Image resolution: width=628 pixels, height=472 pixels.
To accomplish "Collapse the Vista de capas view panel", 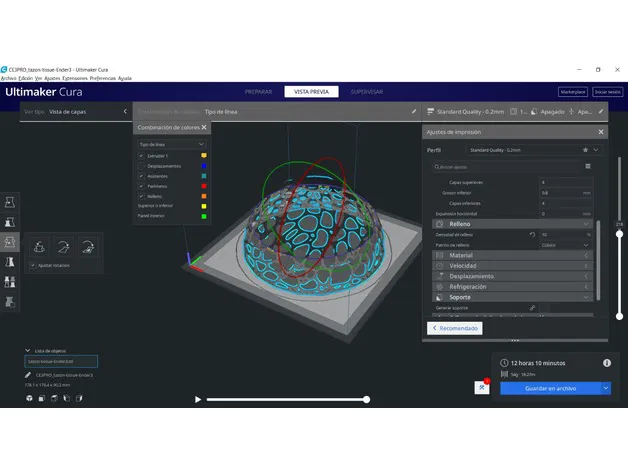I will pyautogui.click(x=125, y=111).
